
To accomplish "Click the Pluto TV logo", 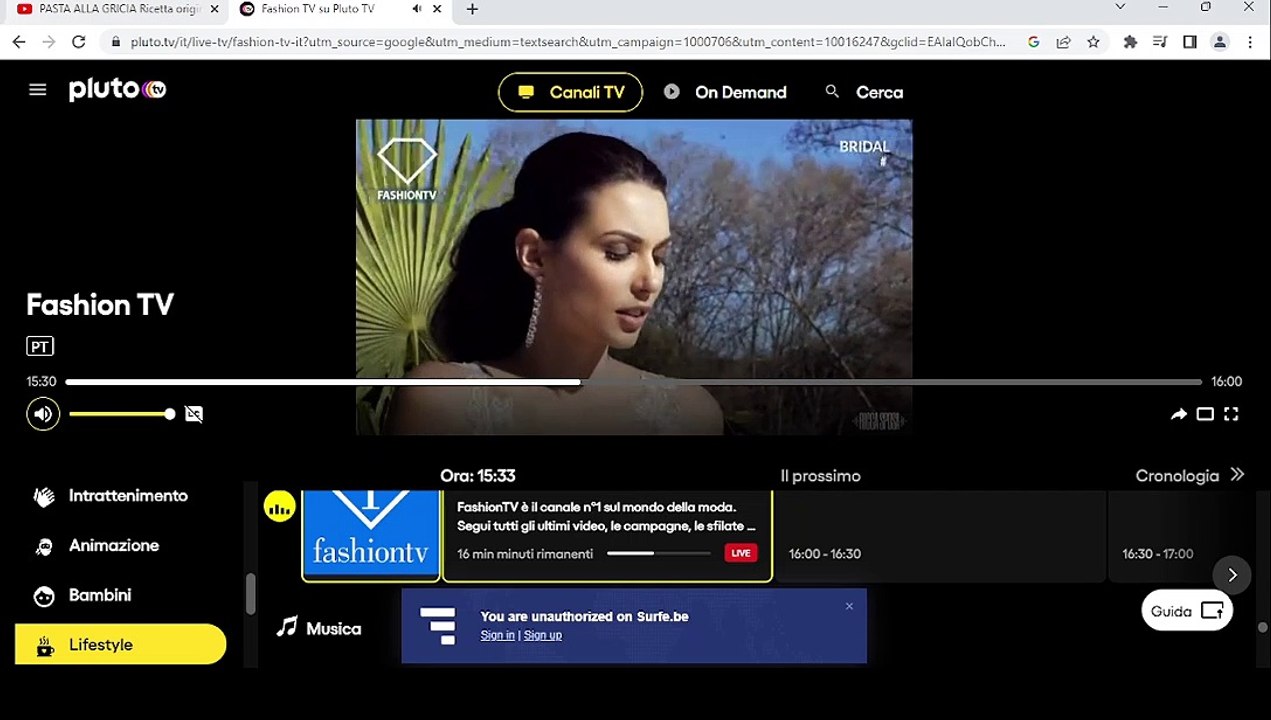I will [117, 89].
